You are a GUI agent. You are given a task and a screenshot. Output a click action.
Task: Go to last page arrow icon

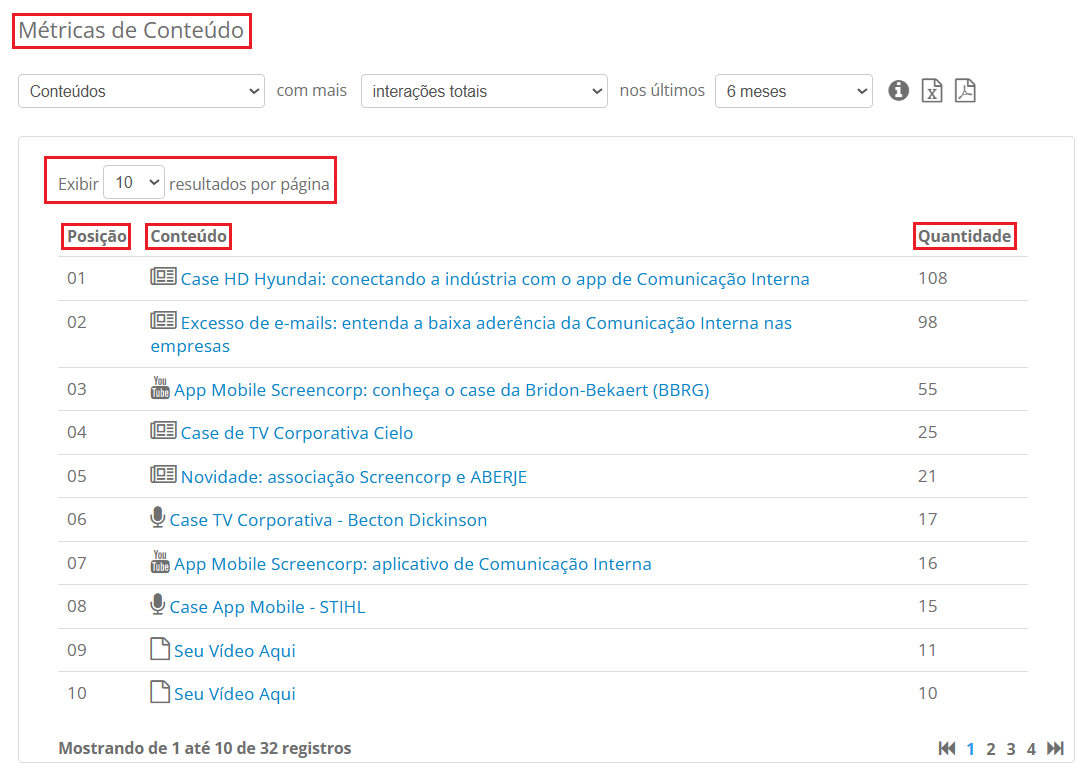point(1055,749)
